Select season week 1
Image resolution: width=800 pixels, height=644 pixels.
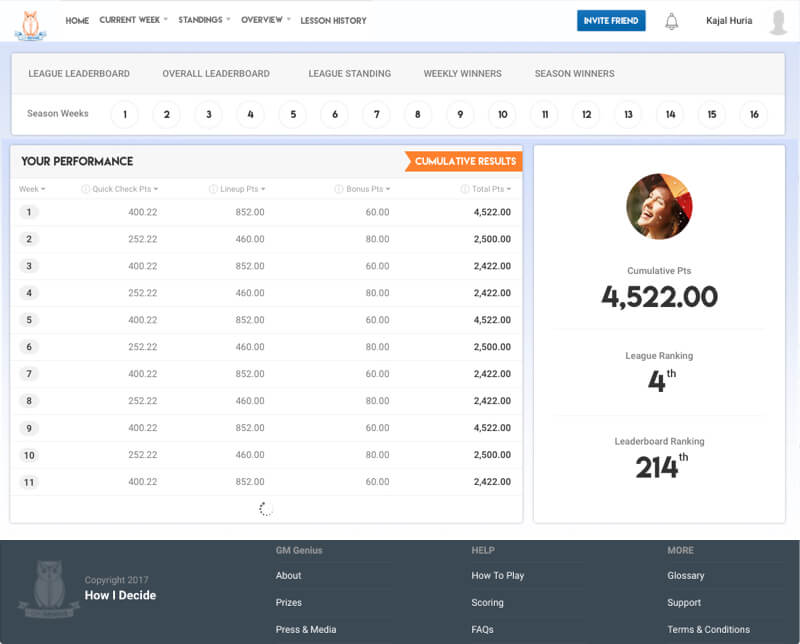[x=124, y=114]
